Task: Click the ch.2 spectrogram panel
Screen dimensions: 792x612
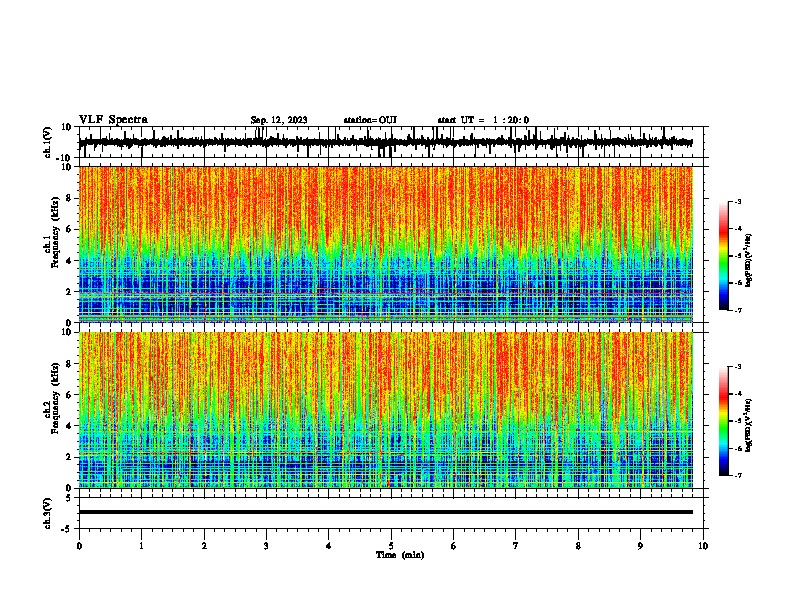Action: click(386, 410)
